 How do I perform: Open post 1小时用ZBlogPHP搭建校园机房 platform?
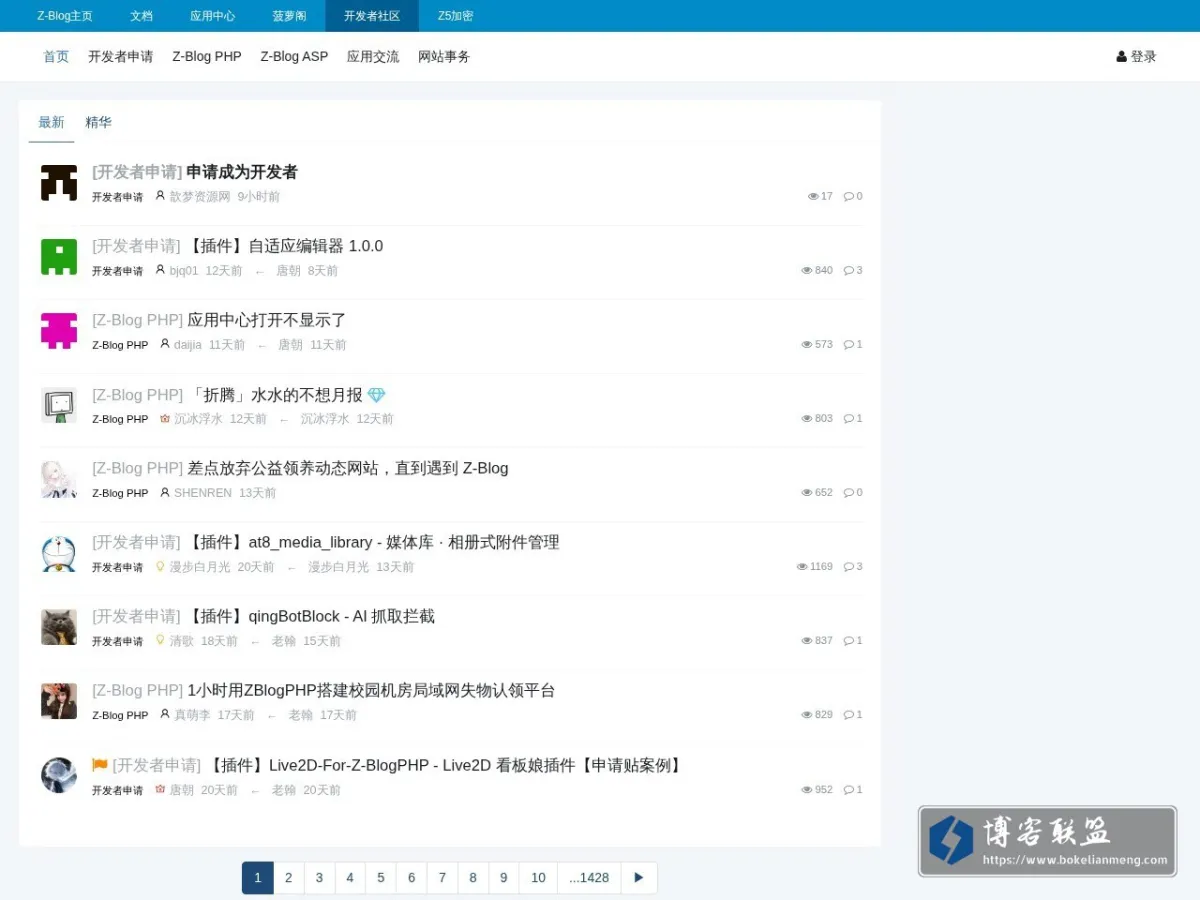coord(371,690)
